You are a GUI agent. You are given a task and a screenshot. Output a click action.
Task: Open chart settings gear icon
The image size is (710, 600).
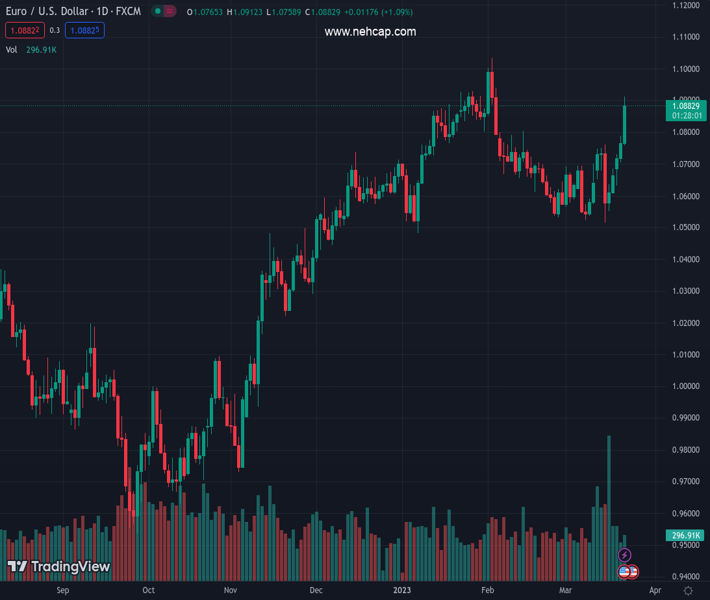click(688, 591)
